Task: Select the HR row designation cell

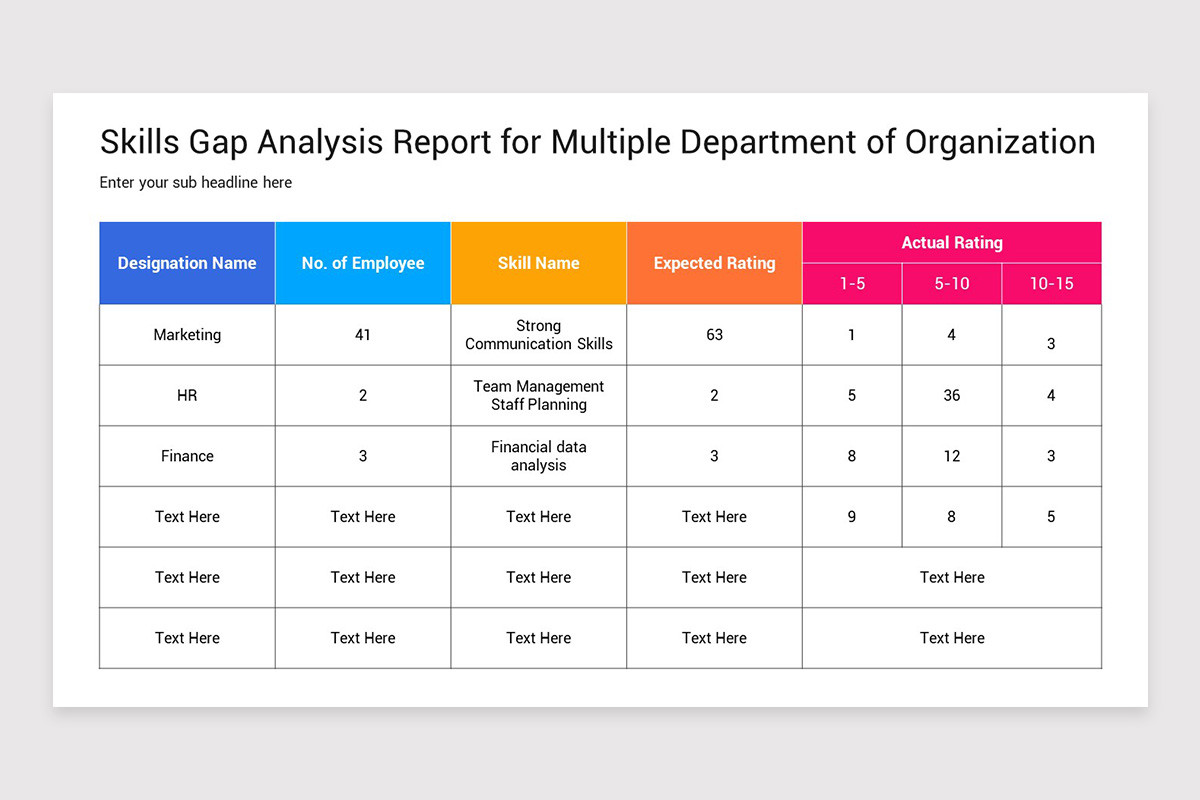Action: (x=186, y=395)
